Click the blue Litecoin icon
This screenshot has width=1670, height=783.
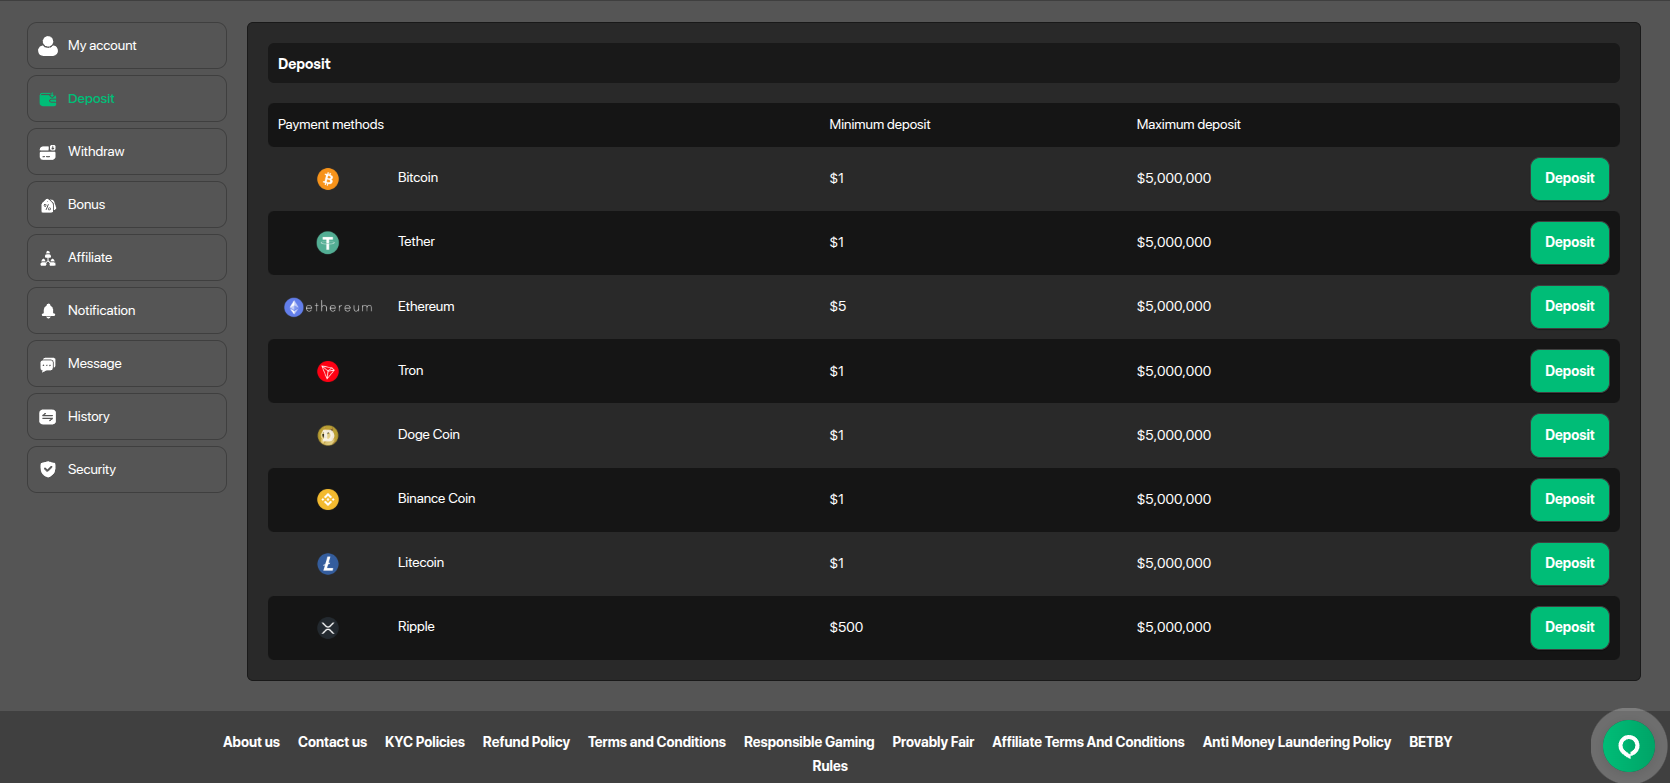click(328, 564)
